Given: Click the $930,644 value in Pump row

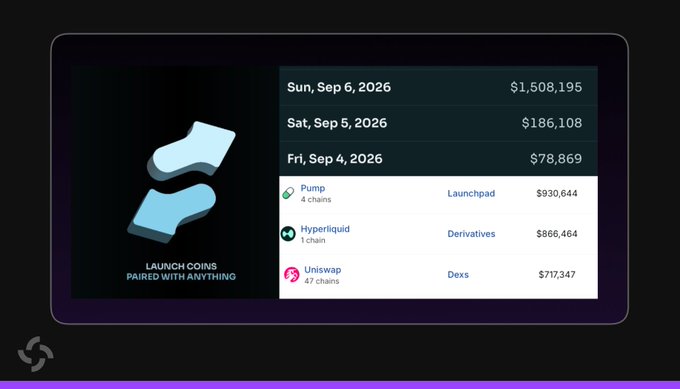Looking at the screenshot, I should point(557,193).
